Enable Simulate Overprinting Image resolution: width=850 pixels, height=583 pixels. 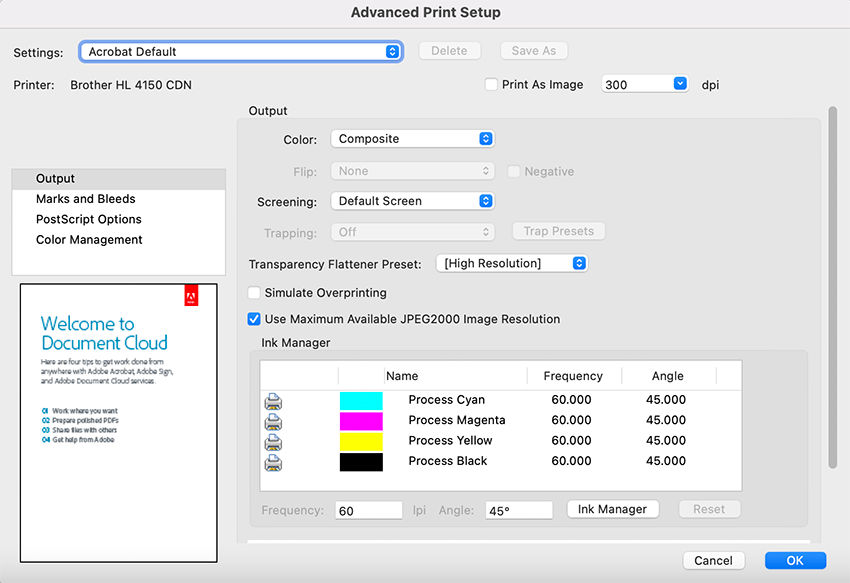(255, 293)
